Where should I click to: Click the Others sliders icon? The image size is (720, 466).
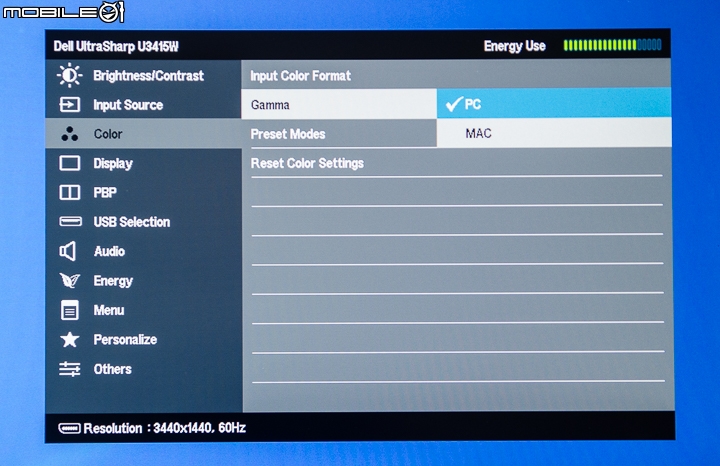pyautogui.click(x=70, y=369)
